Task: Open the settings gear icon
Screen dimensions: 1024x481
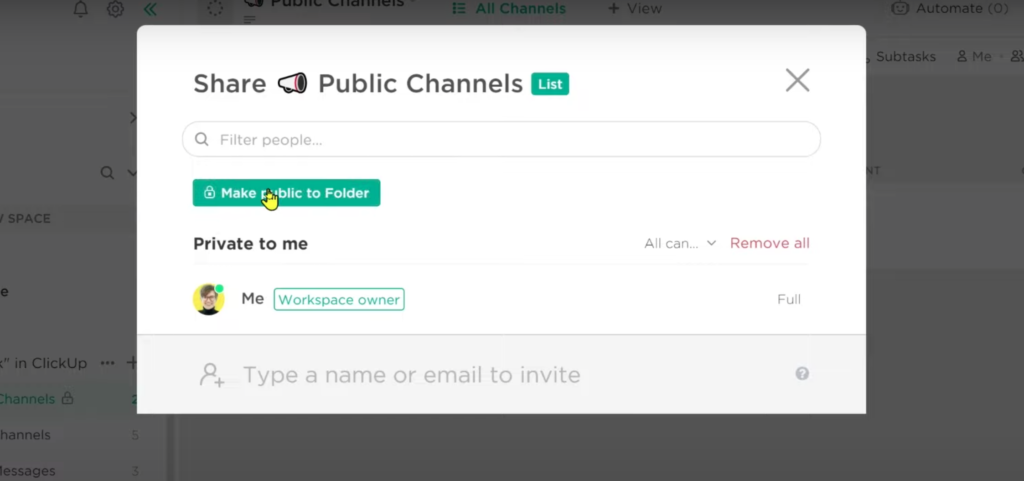Action: (x=115, y=9)
